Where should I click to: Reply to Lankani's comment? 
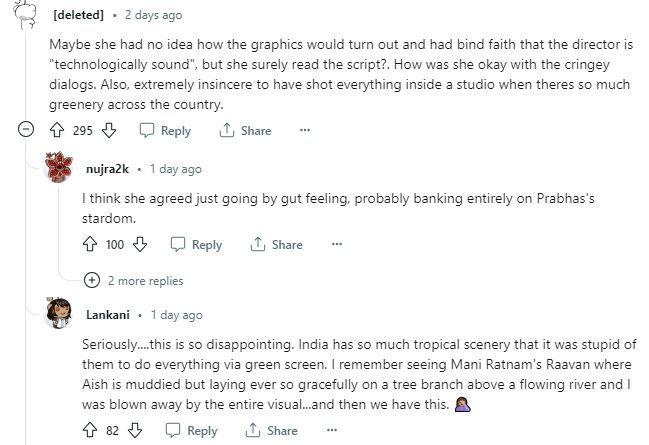(x=191, y=430)
